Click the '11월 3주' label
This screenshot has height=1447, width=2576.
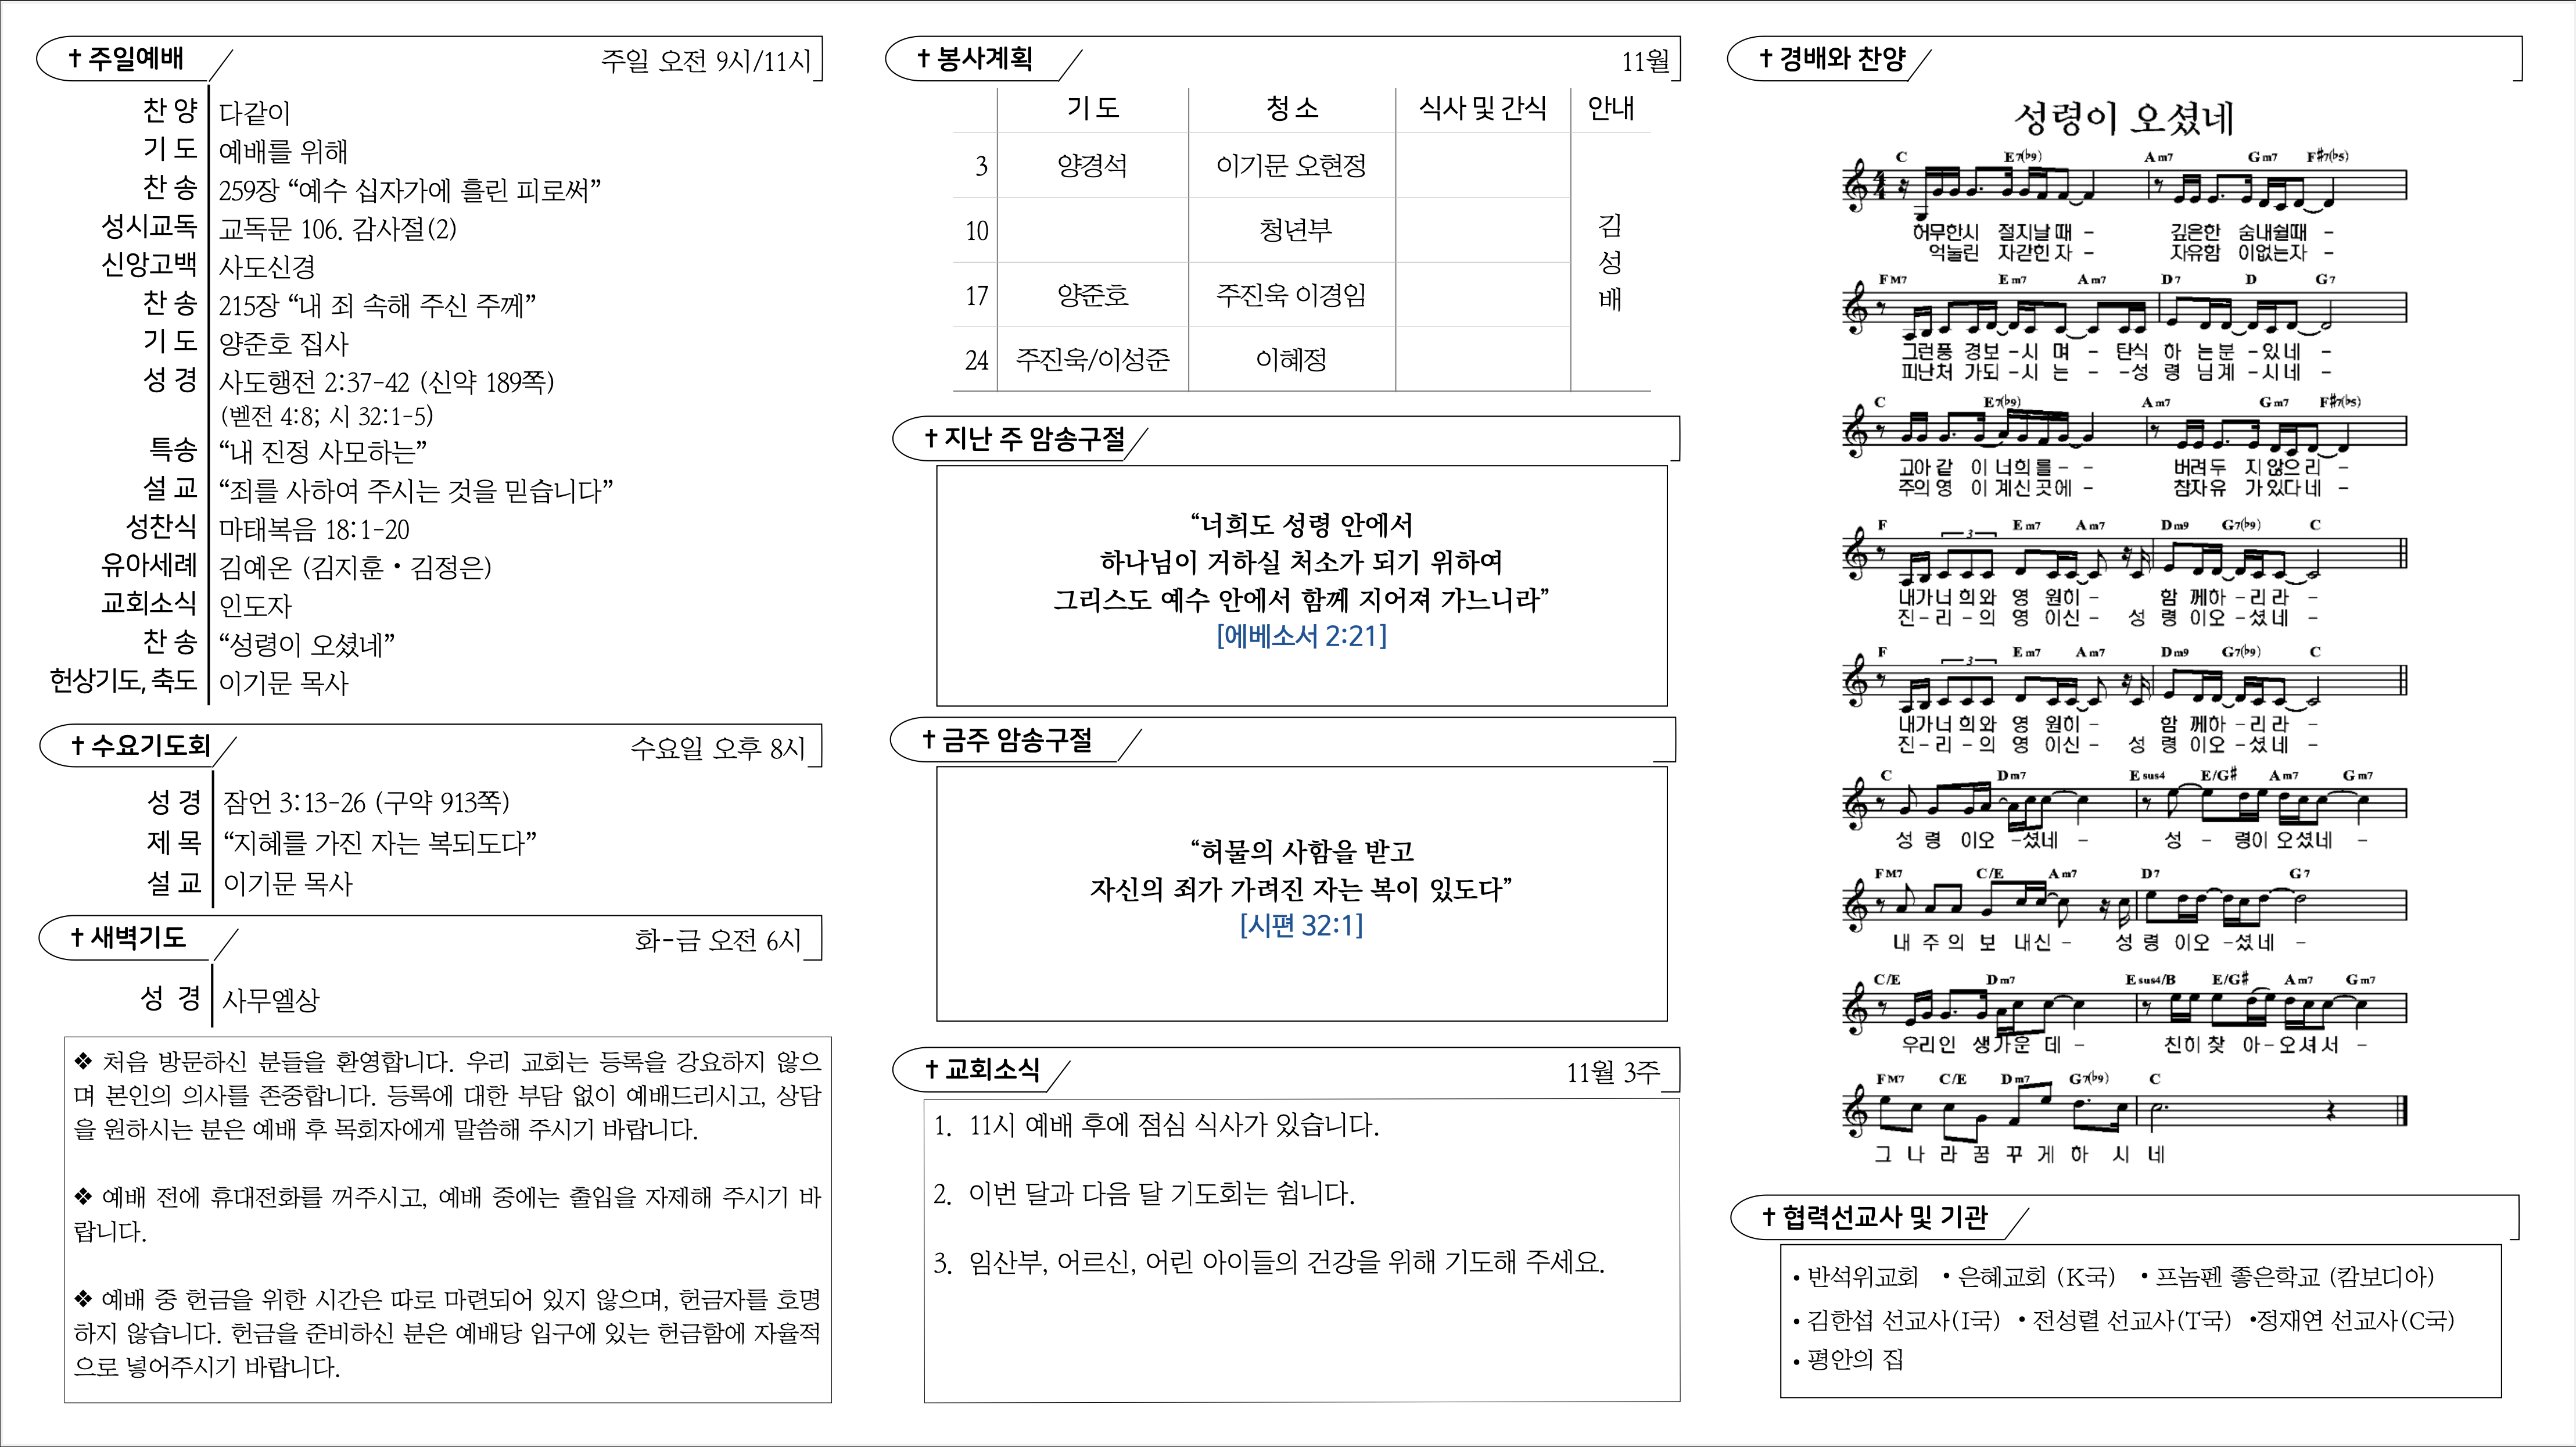tap(1612, 1073)
